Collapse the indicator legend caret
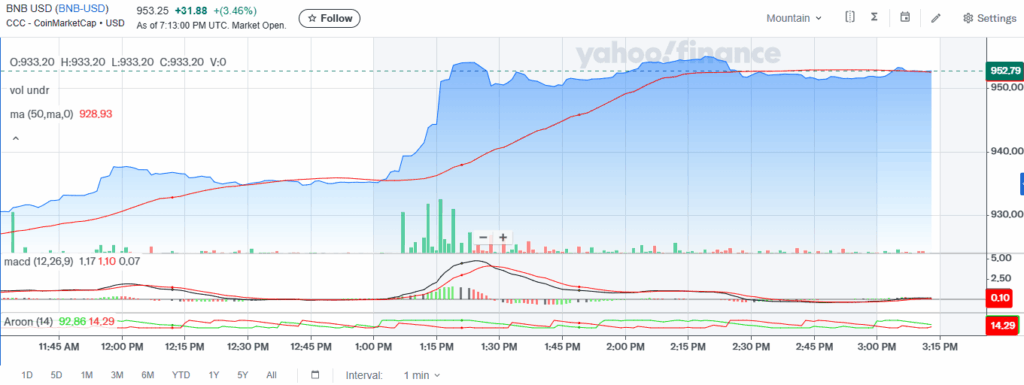The height and width of the screenshot is (385, 1024). [x=16, y=138]
